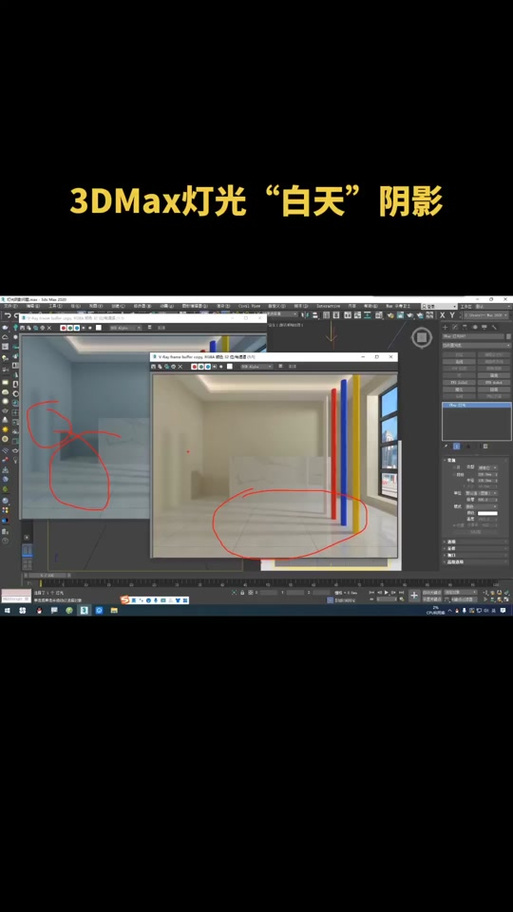
Task: Click the 自动关键点 Auto Key button
Action: (x=432, y=592)
